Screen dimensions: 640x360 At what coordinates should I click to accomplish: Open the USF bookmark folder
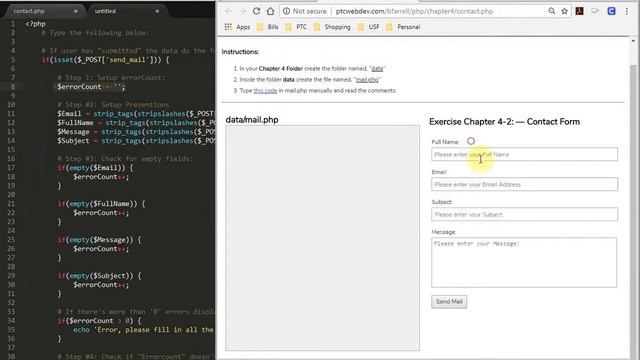[369, 27]
